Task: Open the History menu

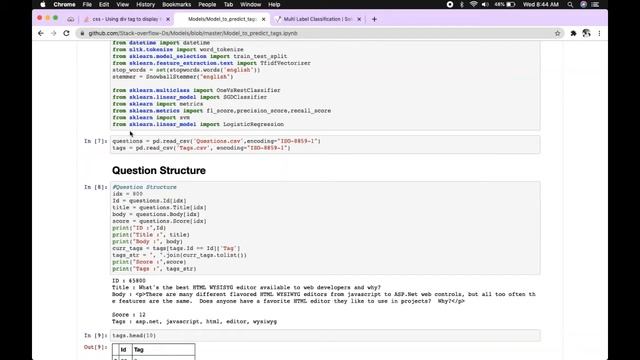Action: (x=145, y=4)
